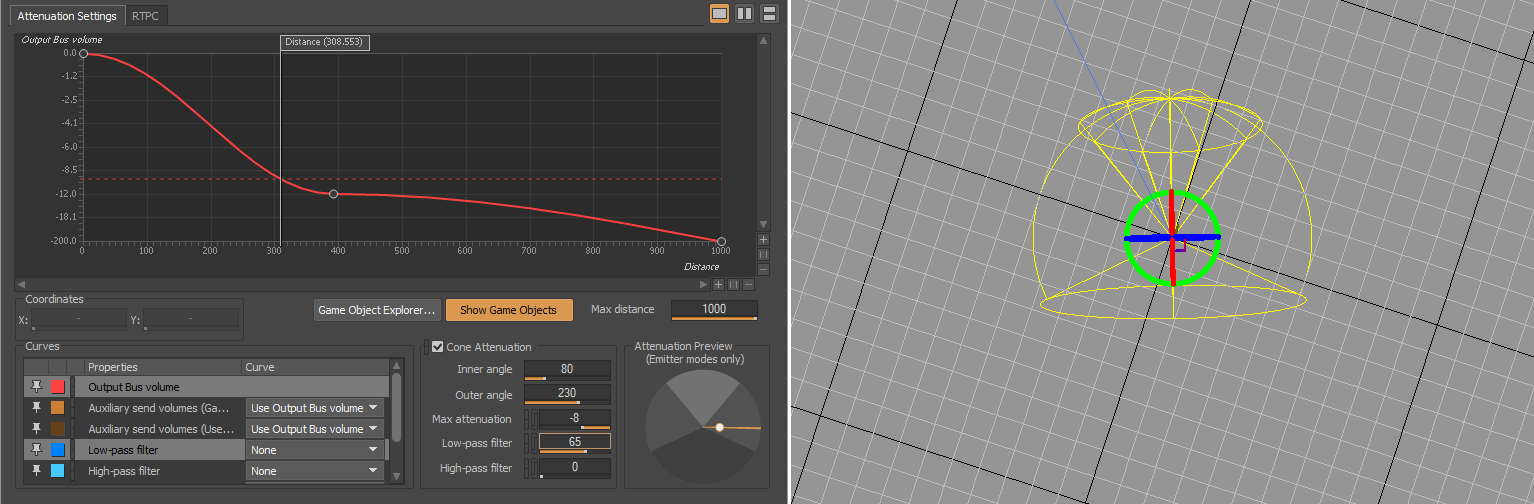Pin the User-defined auxiliary send volumes curve
This screenshot has height=504, width=1534.
37,428
